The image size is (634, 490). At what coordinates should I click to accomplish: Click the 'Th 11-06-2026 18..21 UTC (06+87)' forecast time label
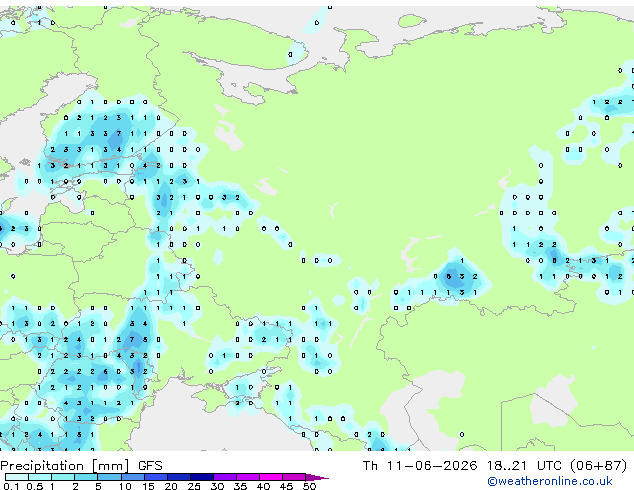(x=495, y=466)
